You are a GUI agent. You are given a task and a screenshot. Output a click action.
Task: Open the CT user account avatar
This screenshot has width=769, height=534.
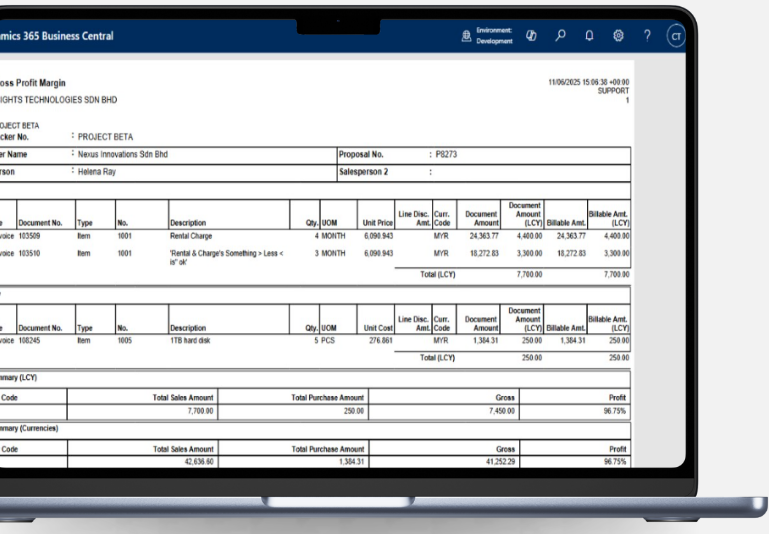click(x=676, y=36)
